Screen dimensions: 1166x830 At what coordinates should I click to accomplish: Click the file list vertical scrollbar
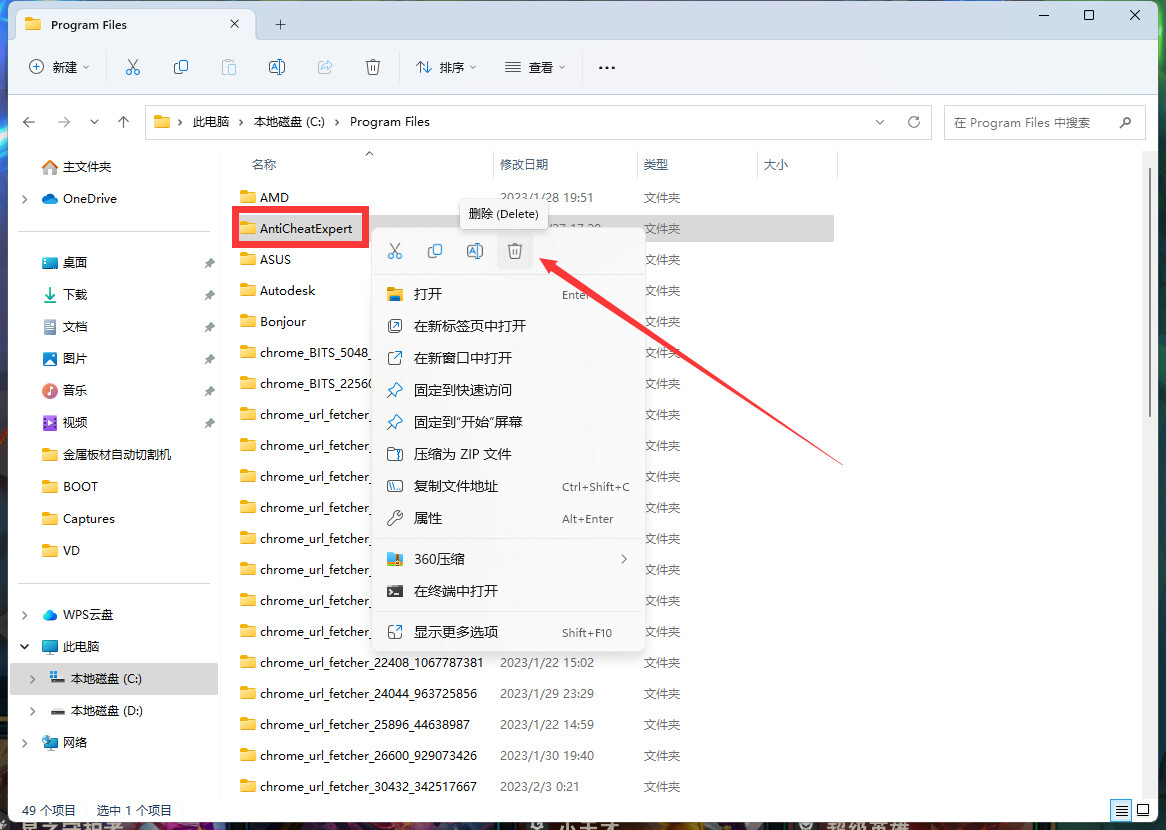pos(1150,292)
